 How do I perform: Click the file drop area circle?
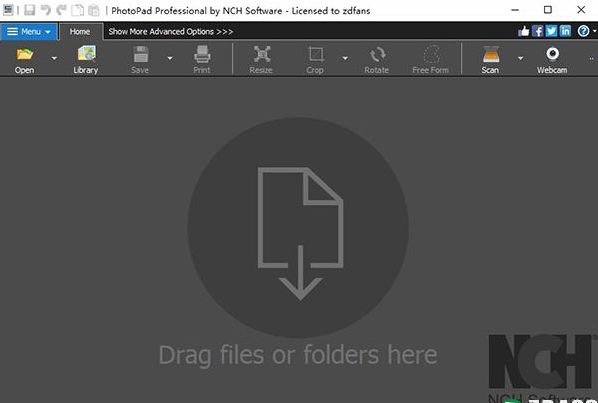point(298,227)
